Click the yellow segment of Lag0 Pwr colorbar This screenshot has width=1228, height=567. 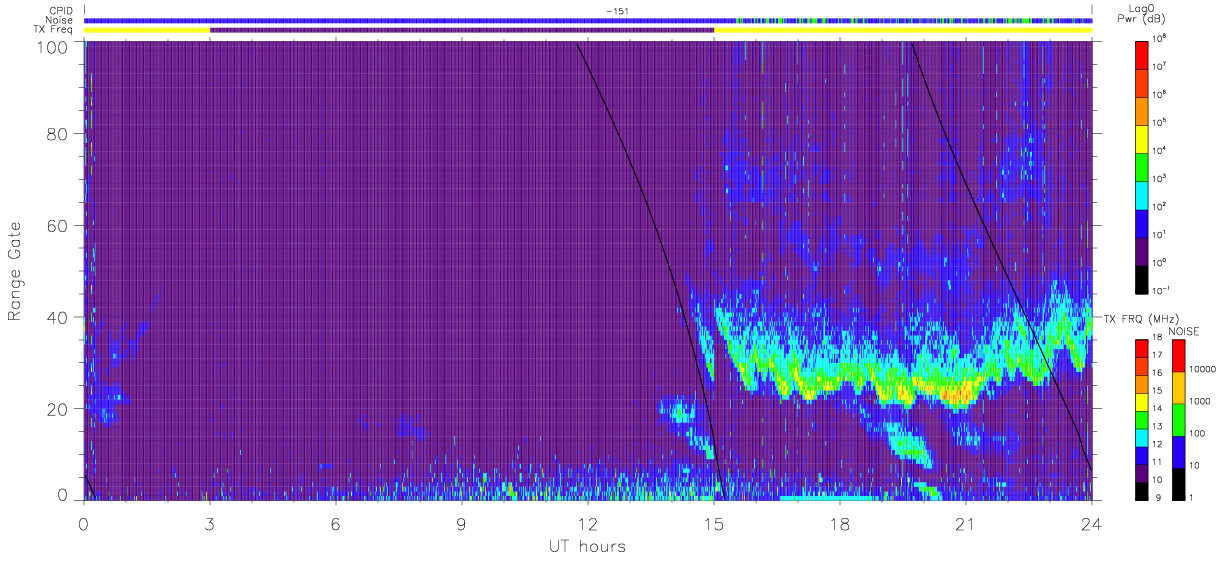click(x=1144, y=138)
